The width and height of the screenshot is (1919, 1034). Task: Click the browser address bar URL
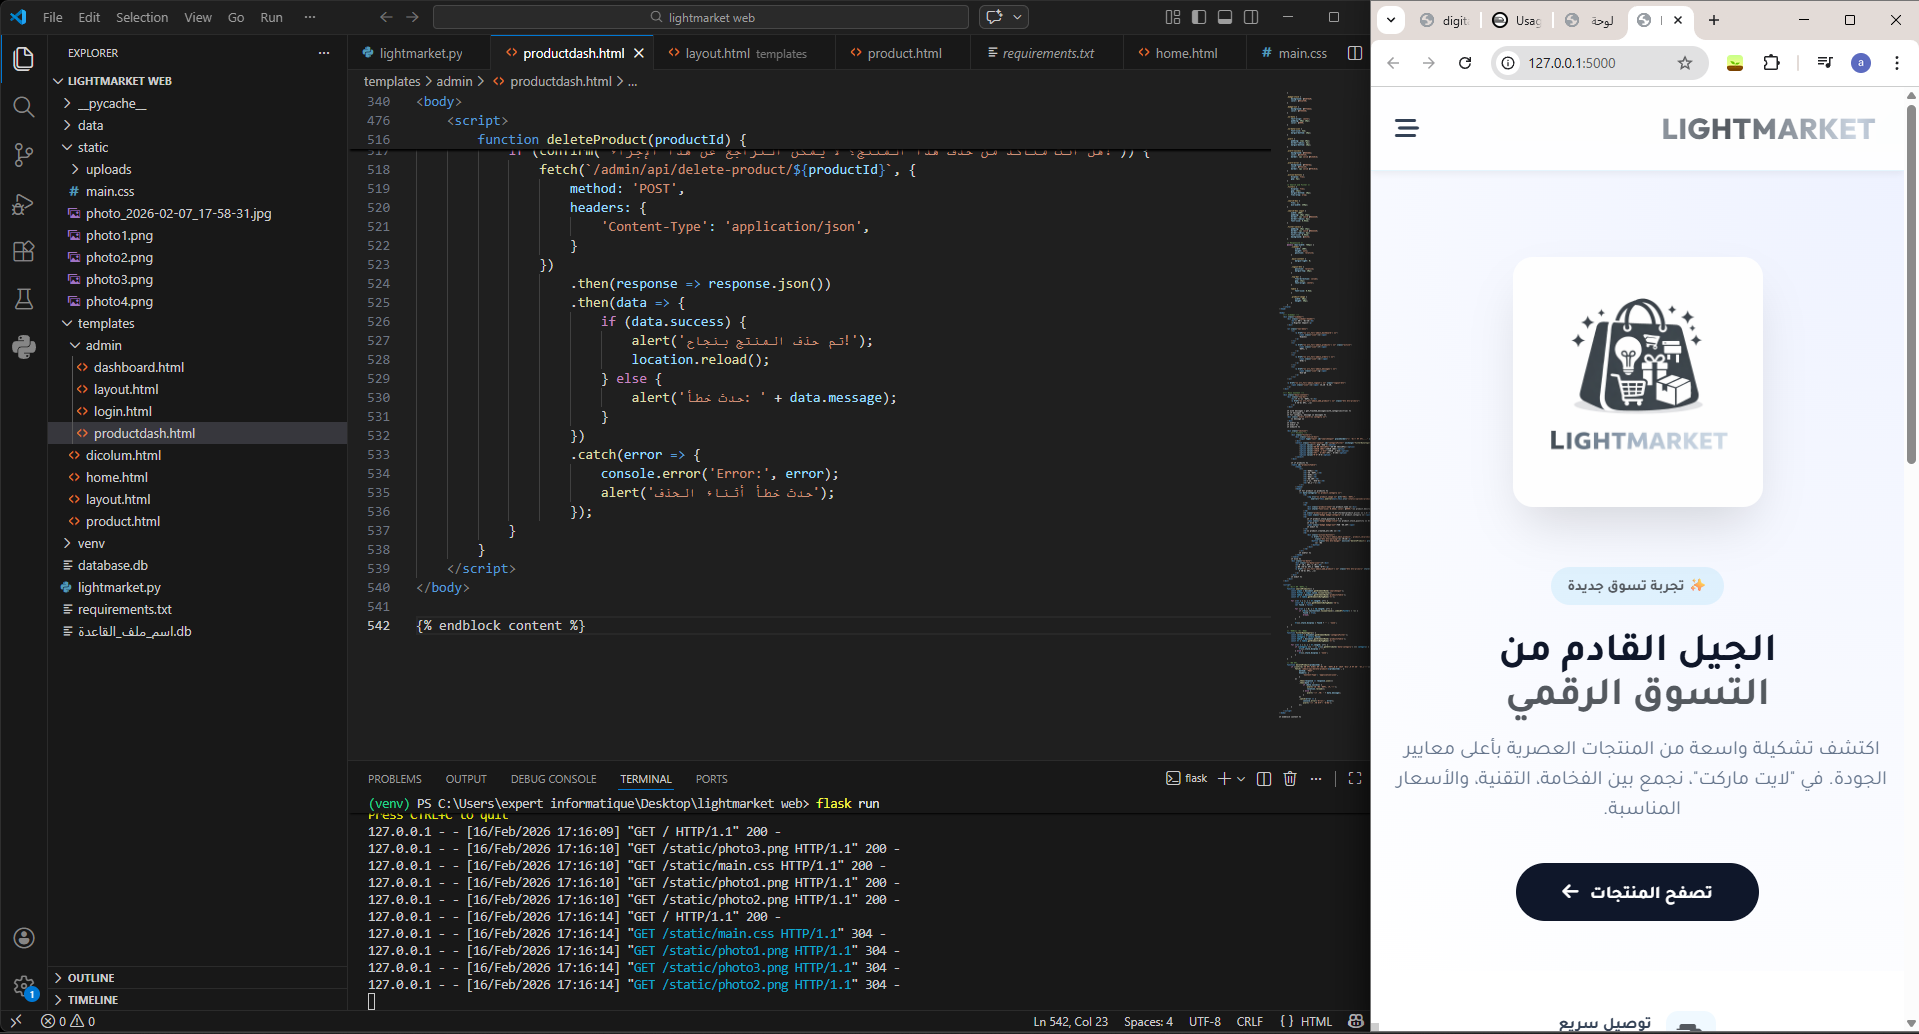[x=1571, y=63]
